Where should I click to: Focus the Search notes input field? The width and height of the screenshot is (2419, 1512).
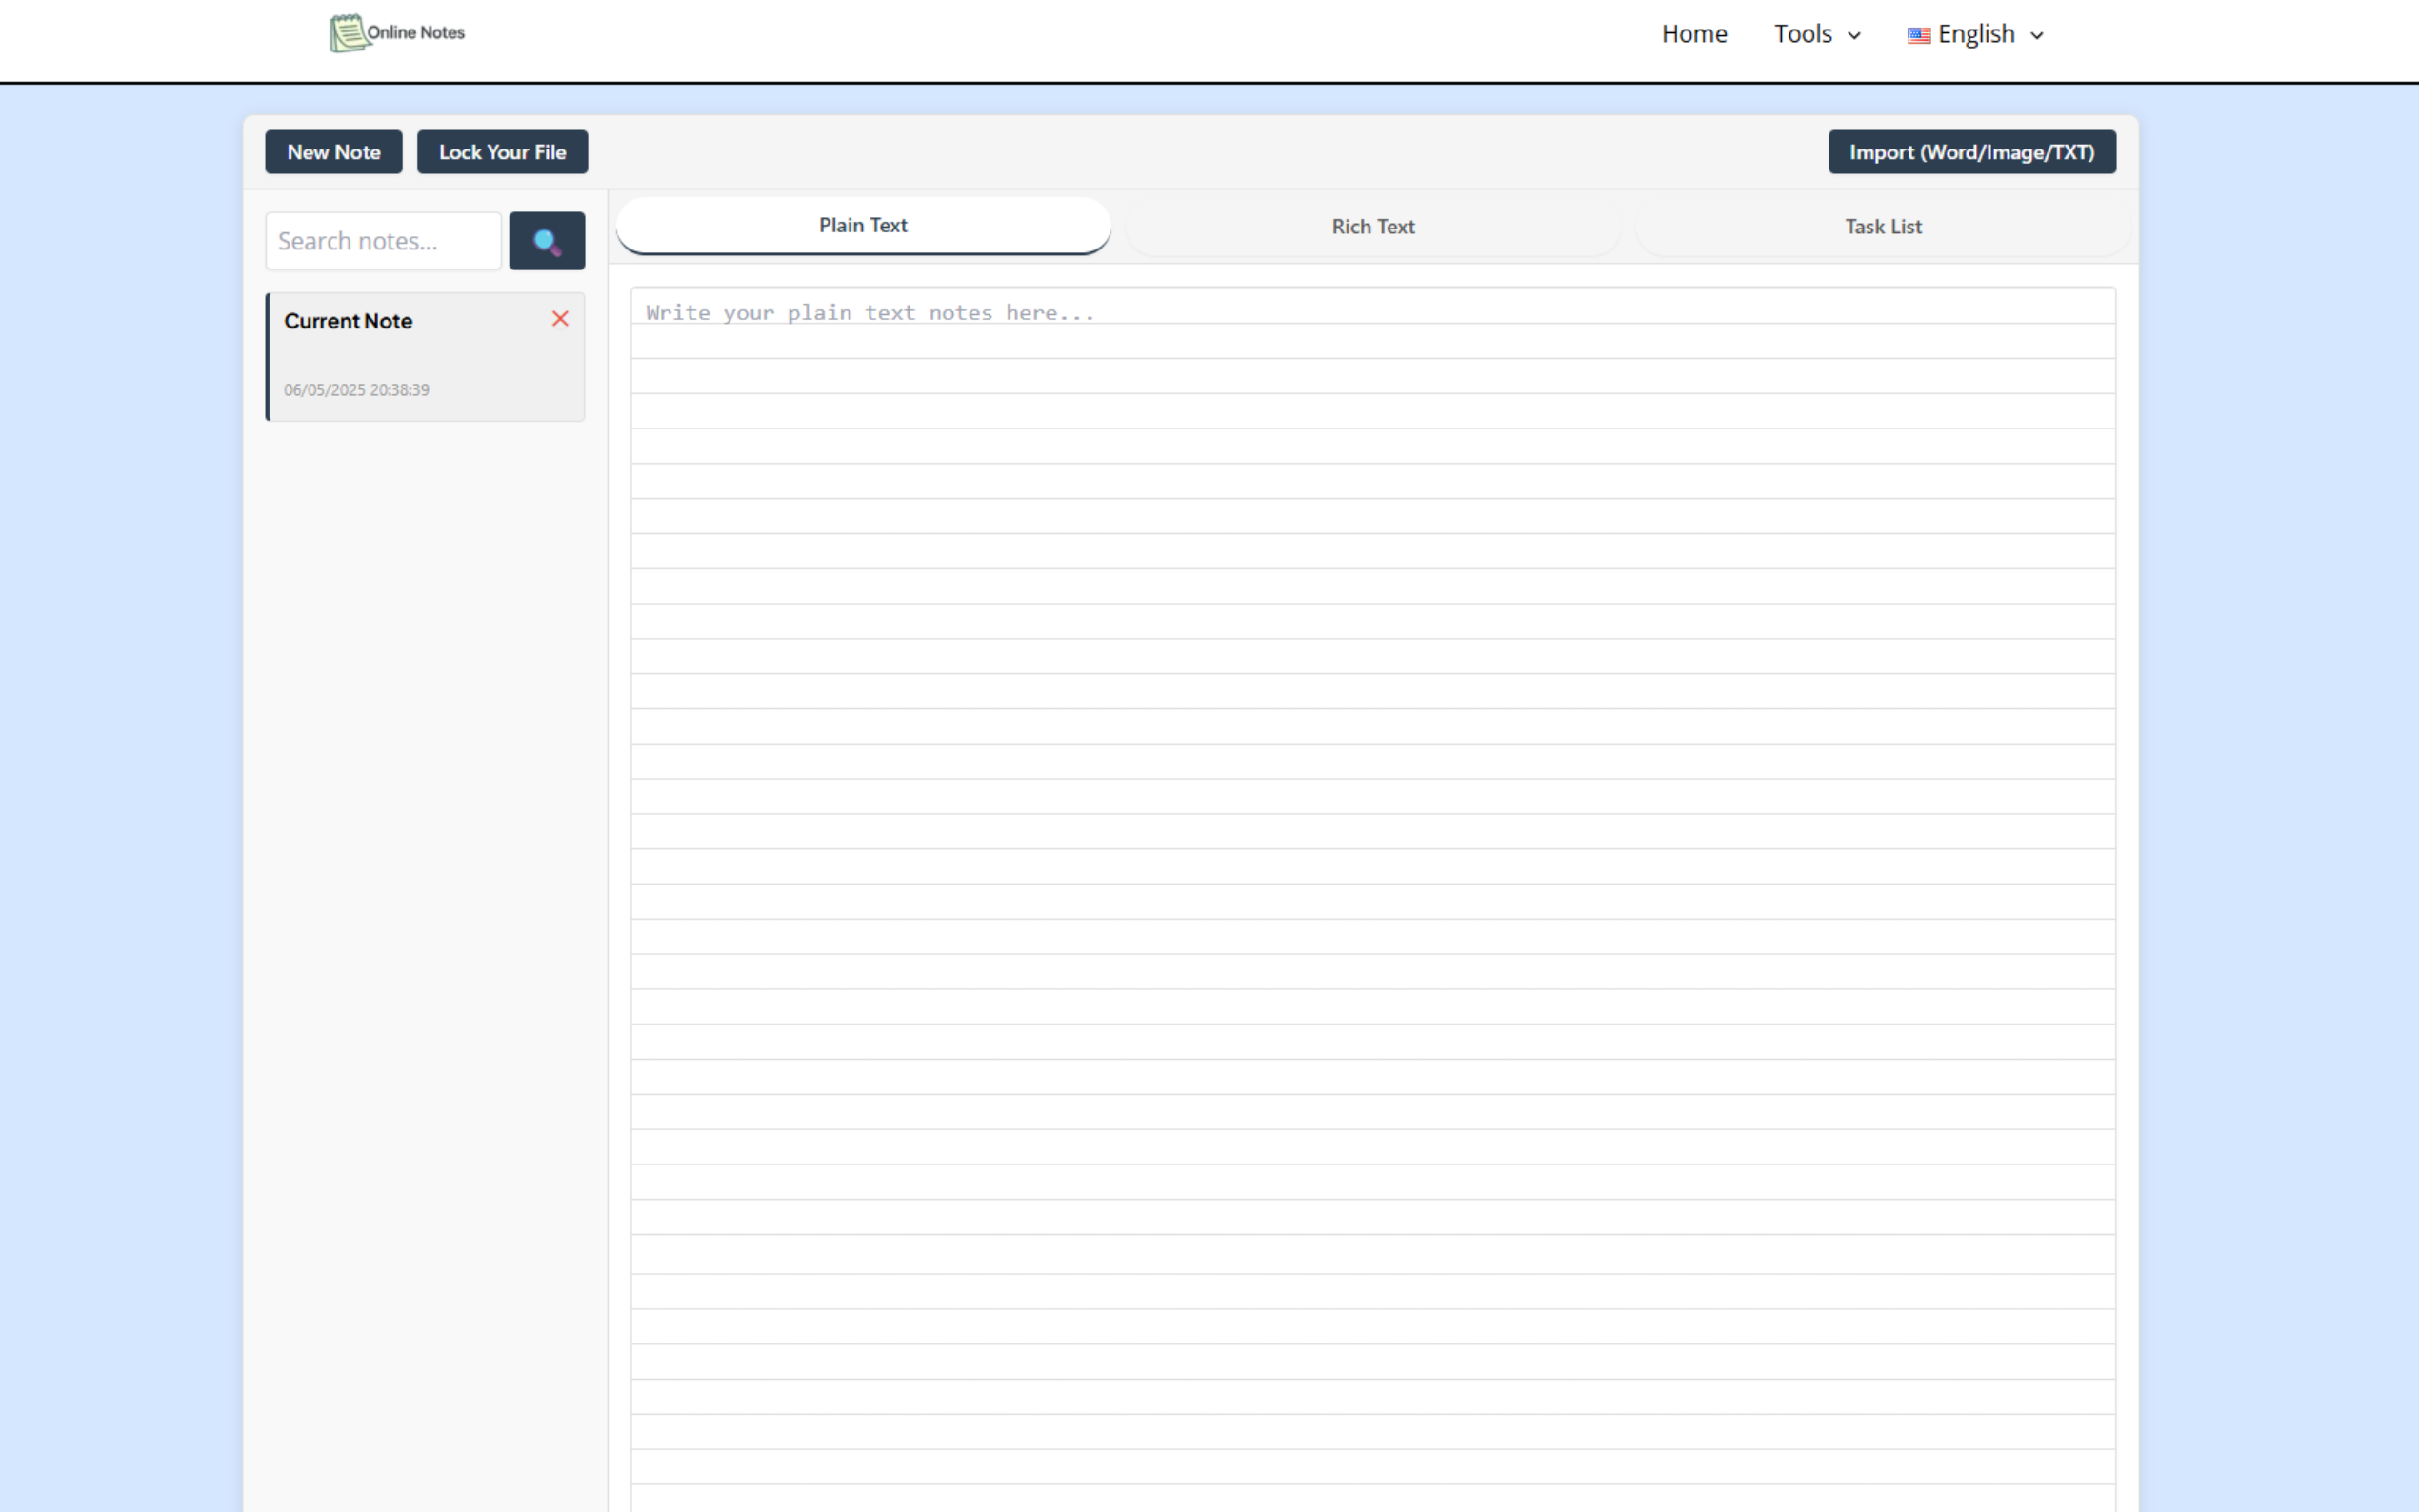[x=382, y=241]
